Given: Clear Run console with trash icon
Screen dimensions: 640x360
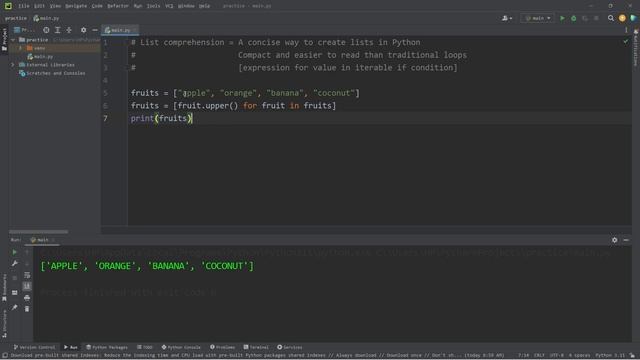Looking at the screenshot, I should click(27, 309).
